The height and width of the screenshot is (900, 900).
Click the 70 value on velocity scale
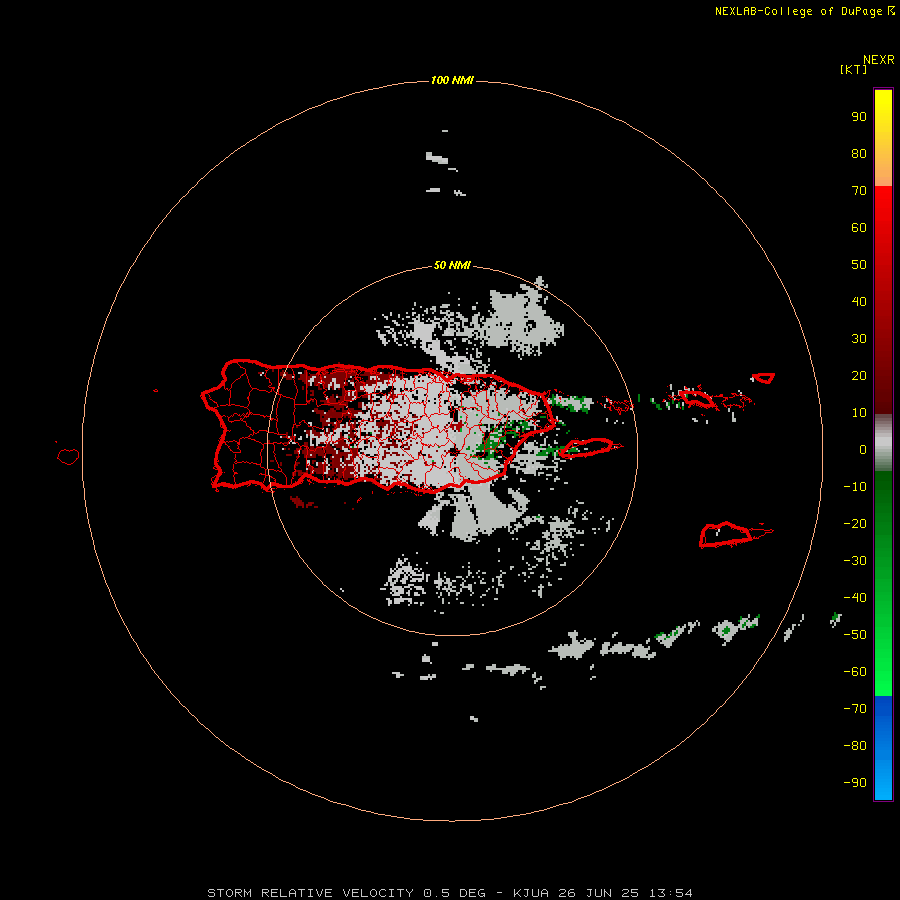point(859,191)
